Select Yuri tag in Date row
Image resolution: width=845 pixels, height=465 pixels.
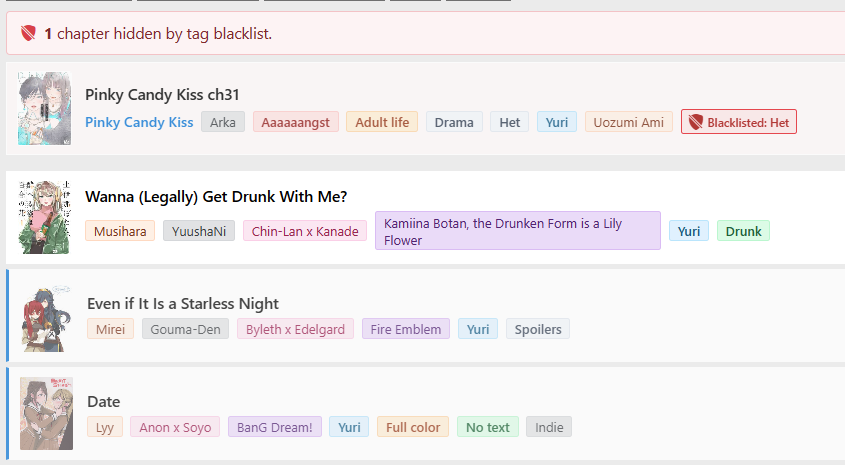click(x=349, y=427)
